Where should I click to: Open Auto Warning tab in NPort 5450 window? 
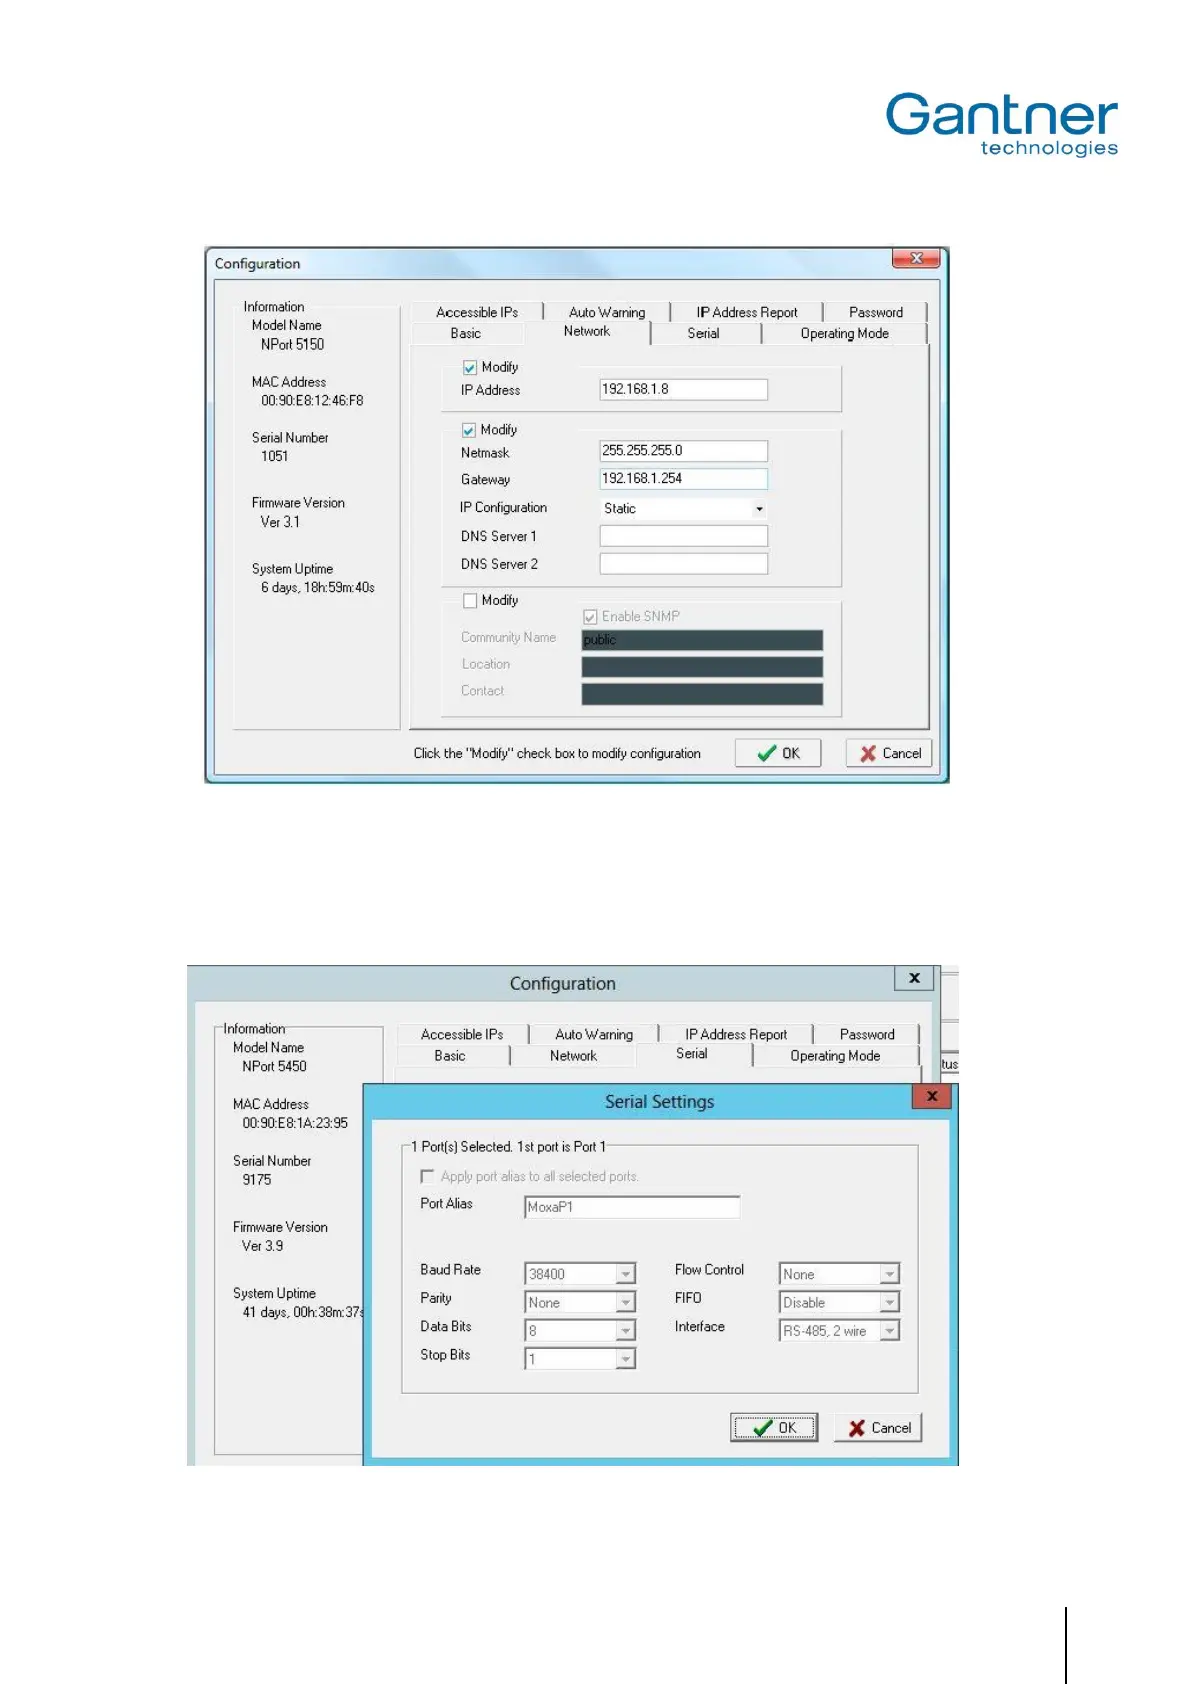pos(594,1034)
